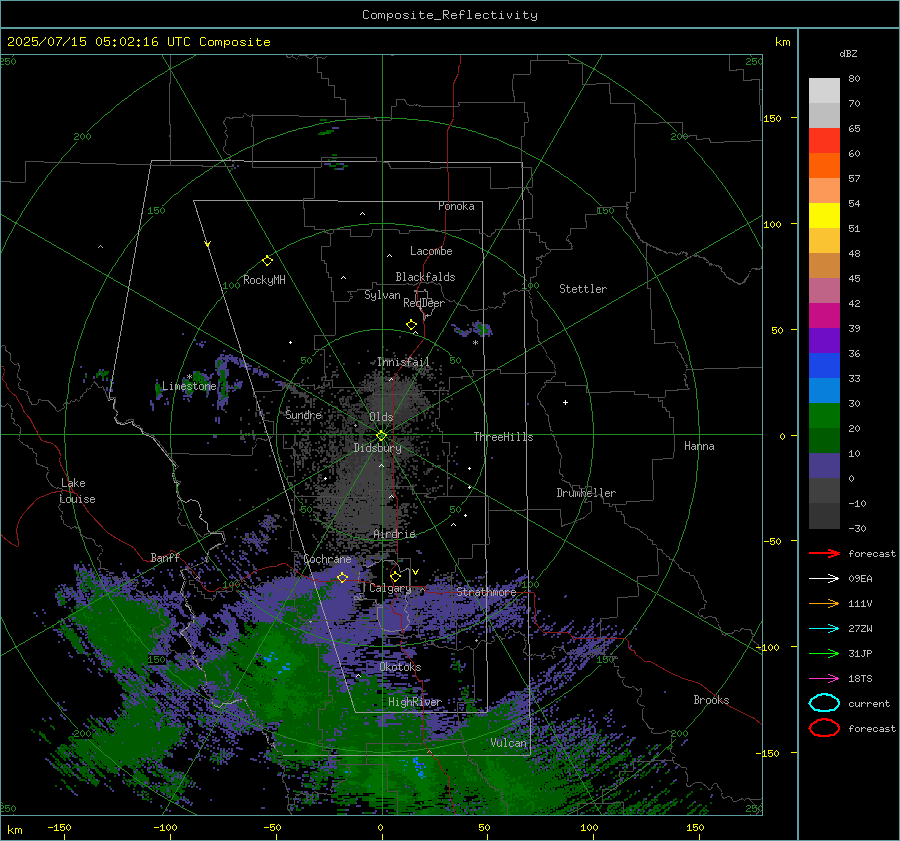900x841 pixels.
Task: Click the Lake Louise label
Action: tap(77, 491)
